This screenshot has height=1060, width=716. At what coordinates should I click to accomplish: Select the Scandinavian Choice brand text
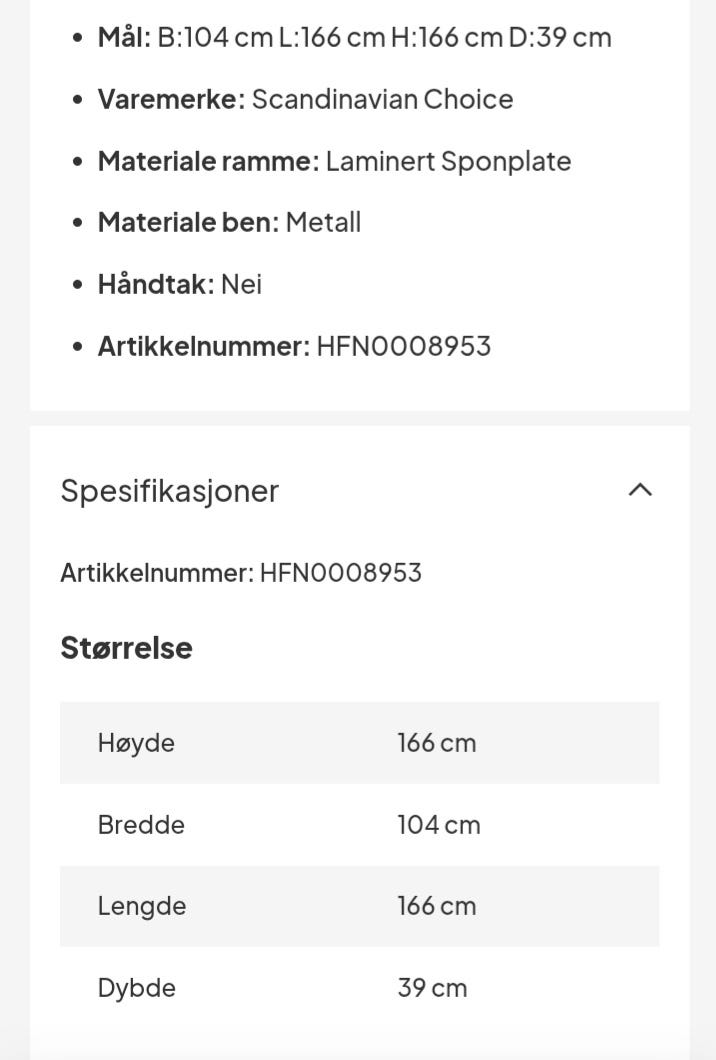pos(382,100)
